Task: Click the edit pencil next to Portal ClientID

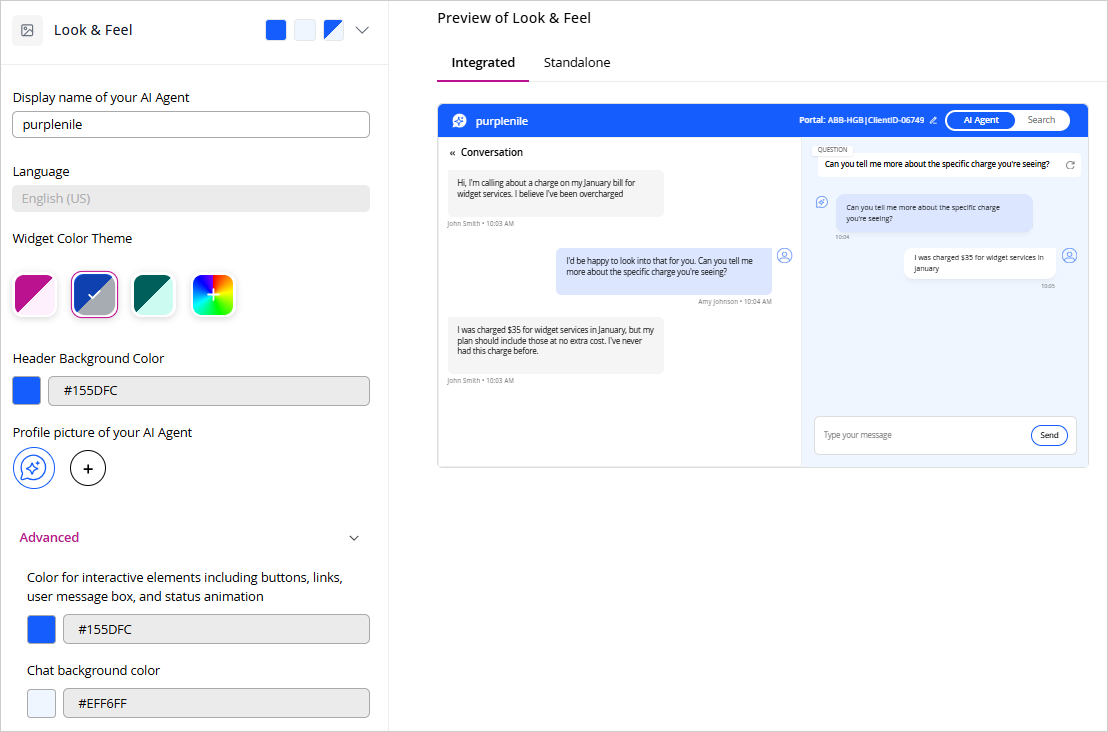Action: [933, 121]
